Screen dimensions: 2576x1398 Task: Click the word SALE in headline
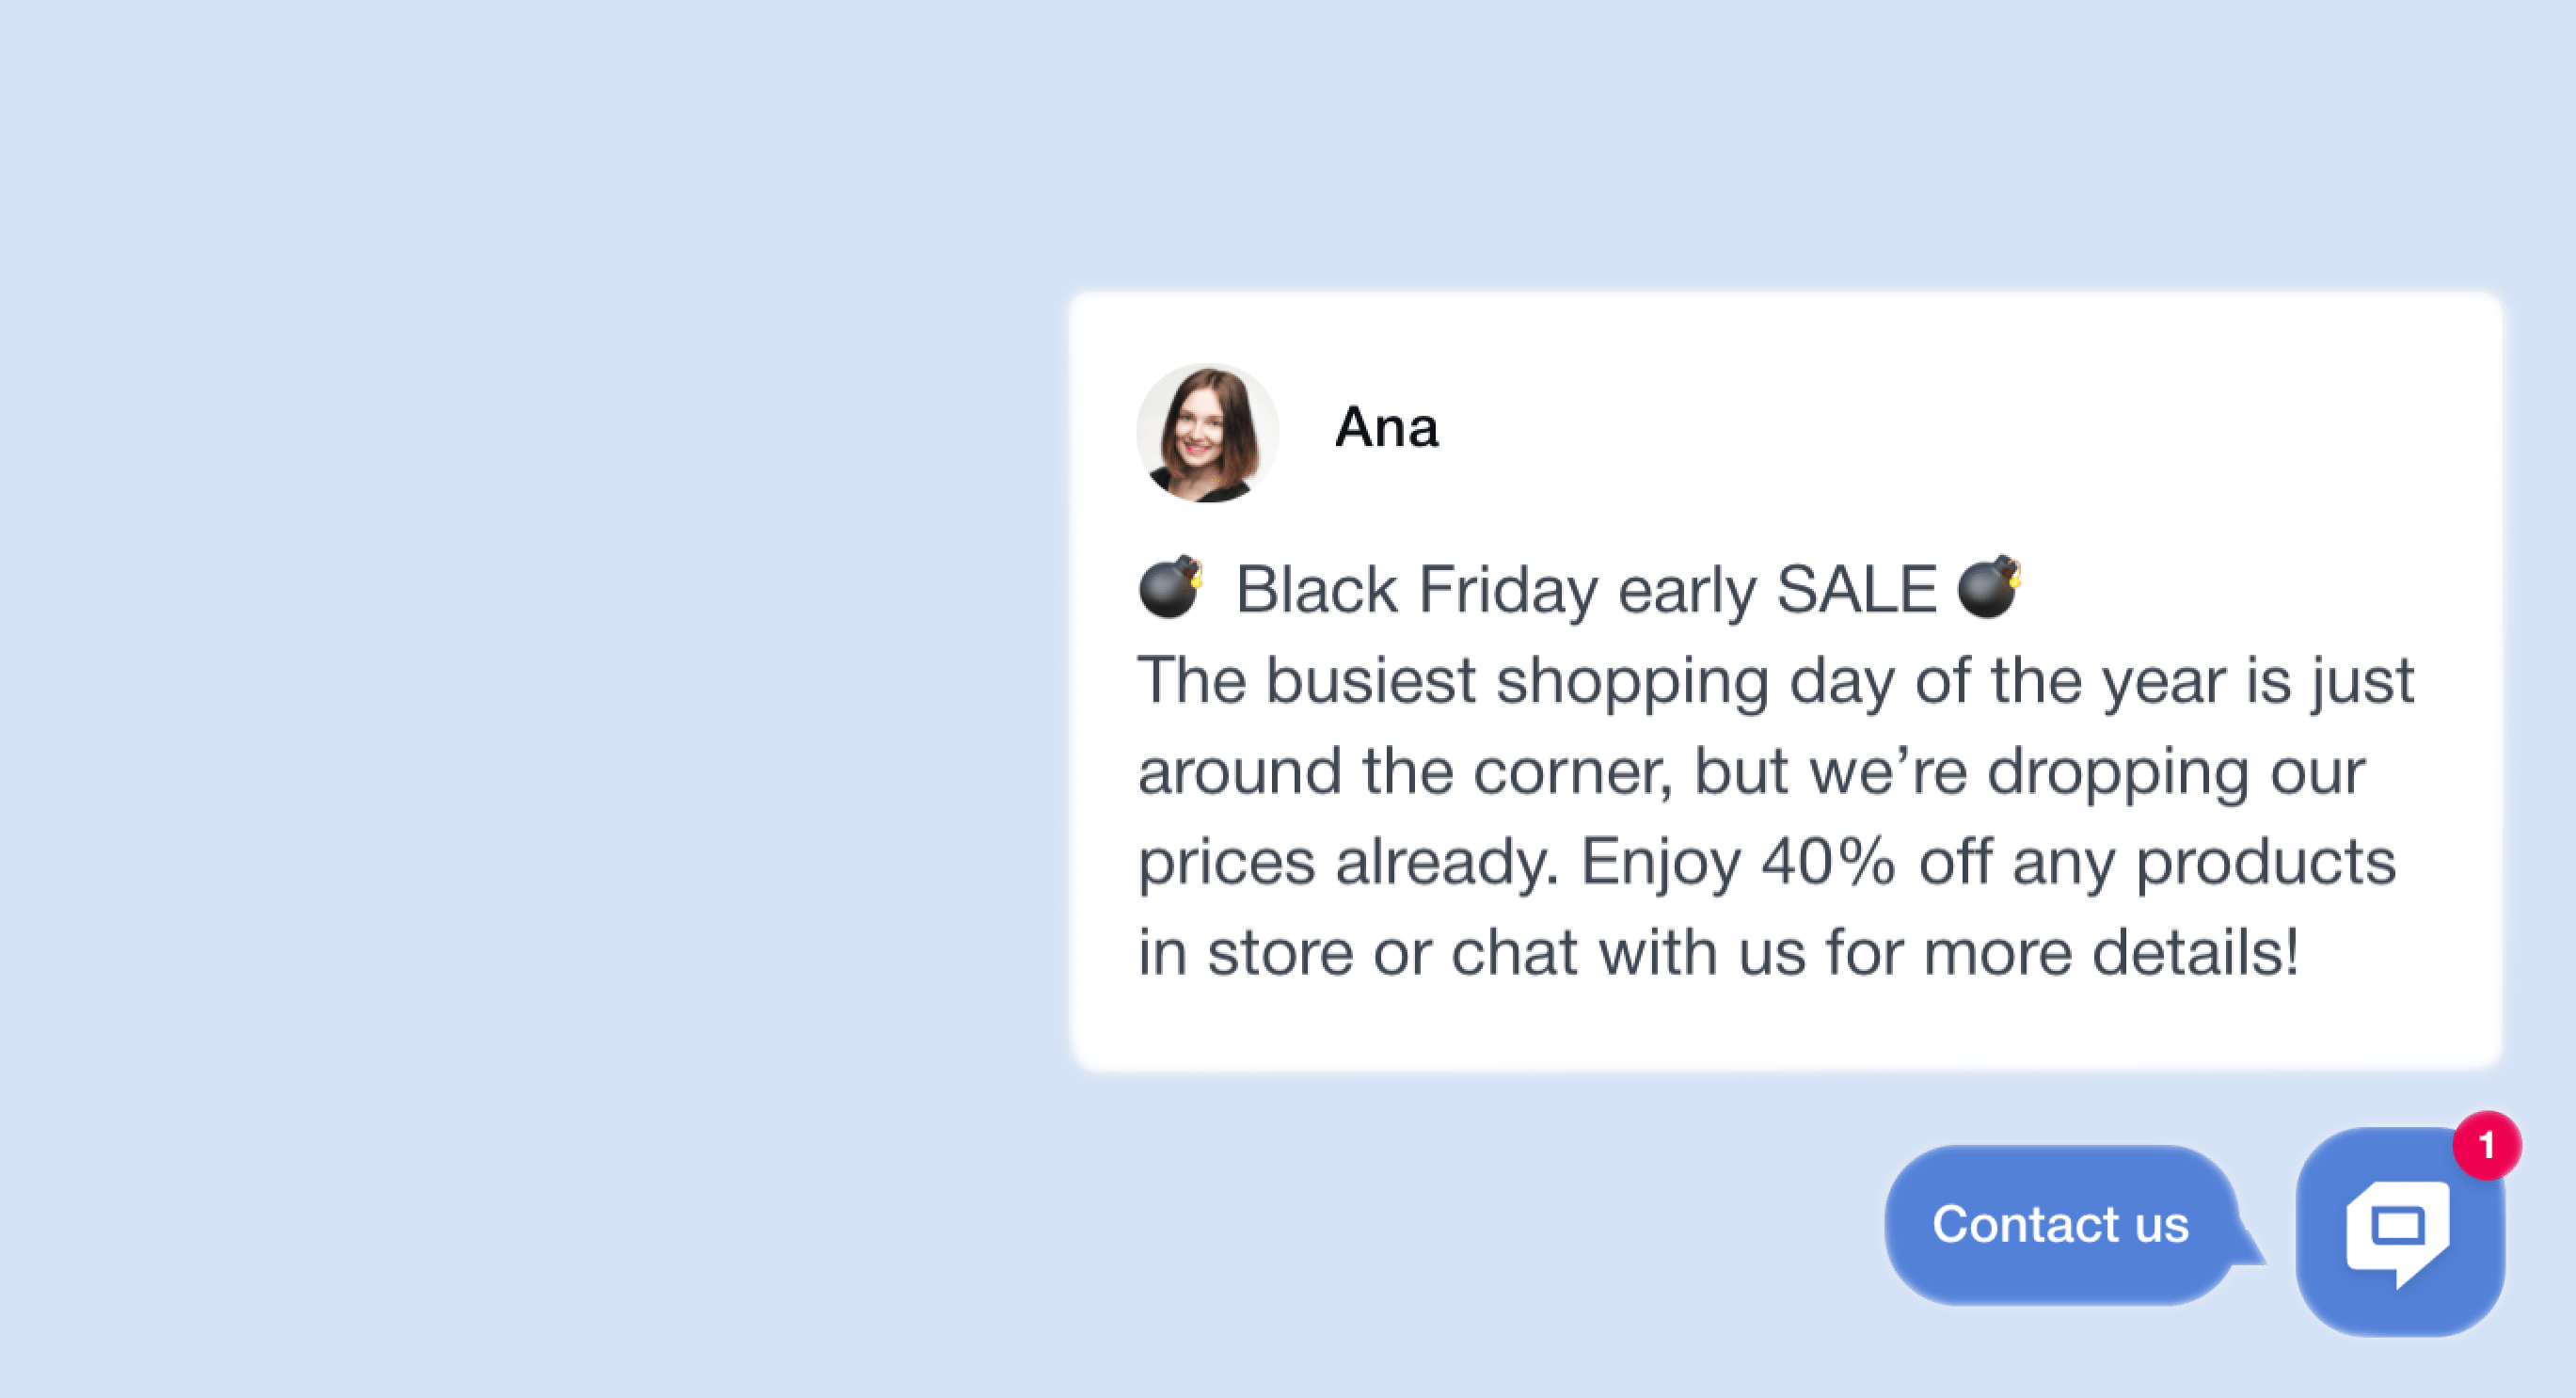[x=1857, y=588]
